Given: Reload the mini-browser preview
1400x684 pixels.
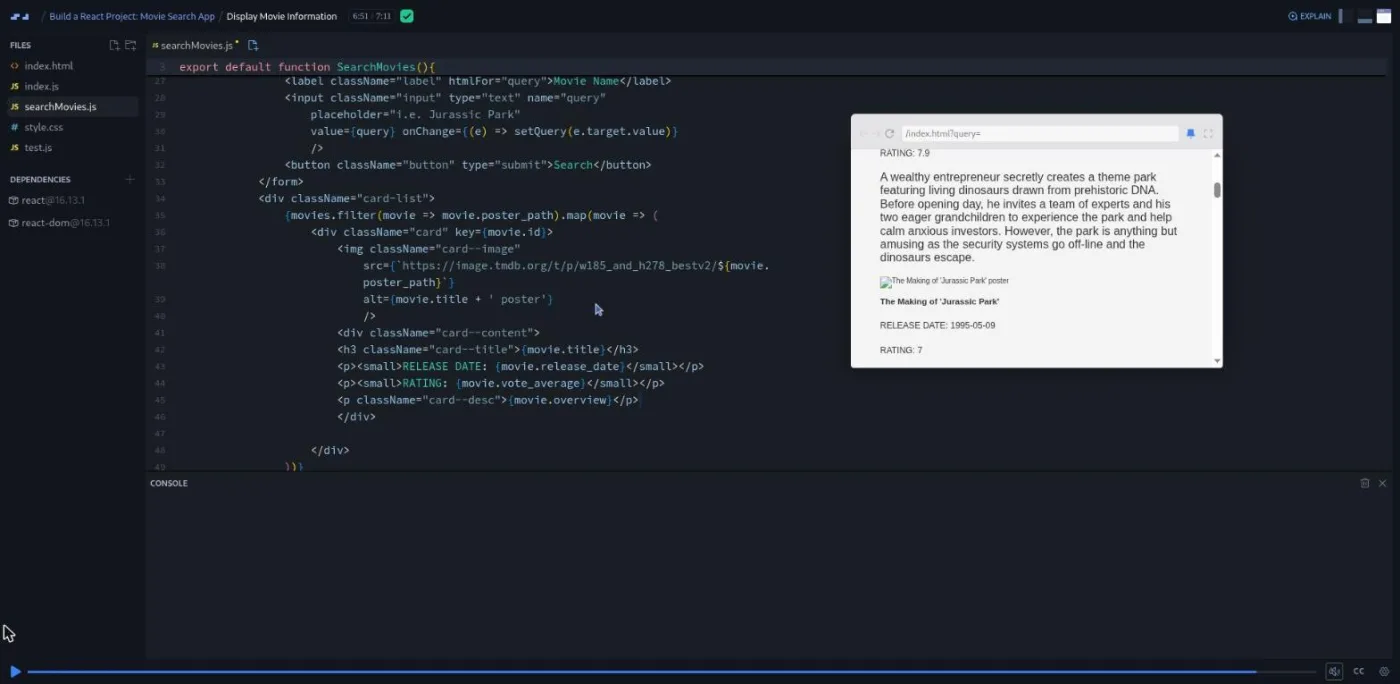Looking at the screenshot, I should [x=889, y=133].
